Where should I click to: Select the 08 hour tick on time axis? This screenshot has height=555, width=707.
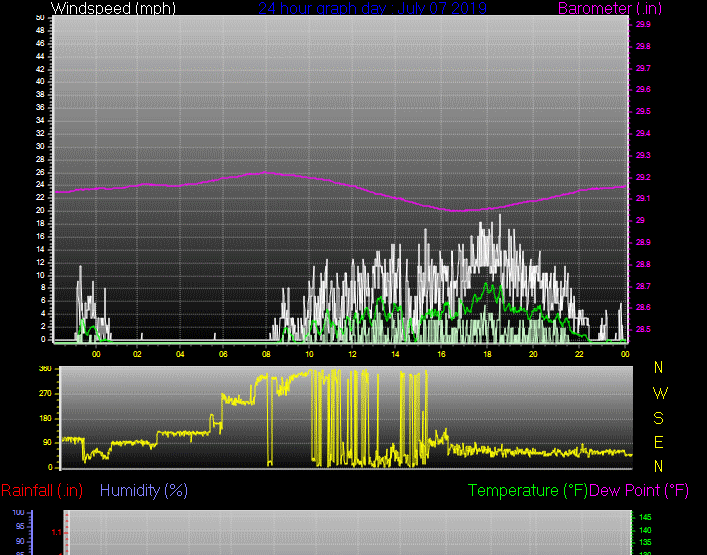coord(266,354)
